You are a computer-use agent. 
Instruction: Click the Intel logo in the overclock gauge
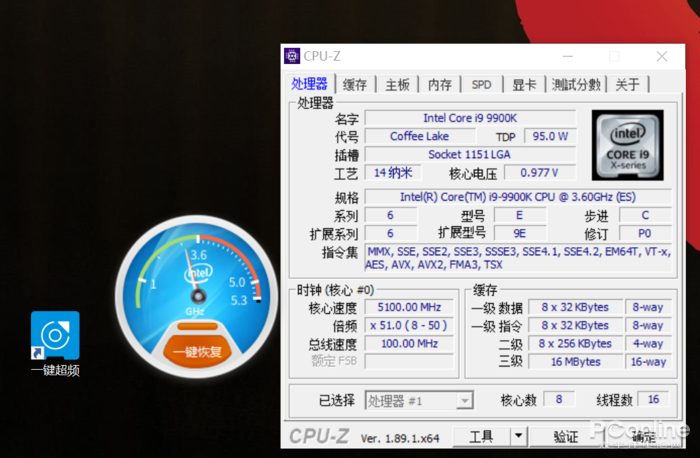[199, 273]
